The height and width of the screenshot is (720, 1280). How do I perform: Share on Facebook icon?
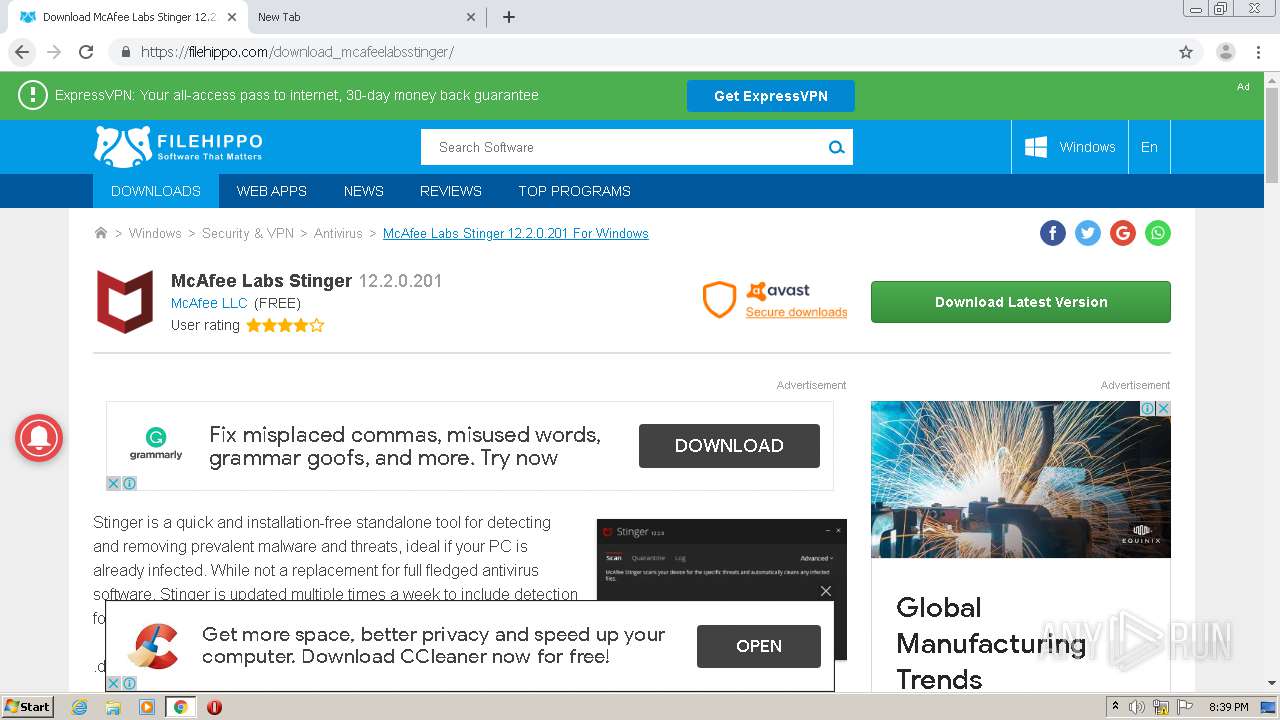[x=1053, y=233]
